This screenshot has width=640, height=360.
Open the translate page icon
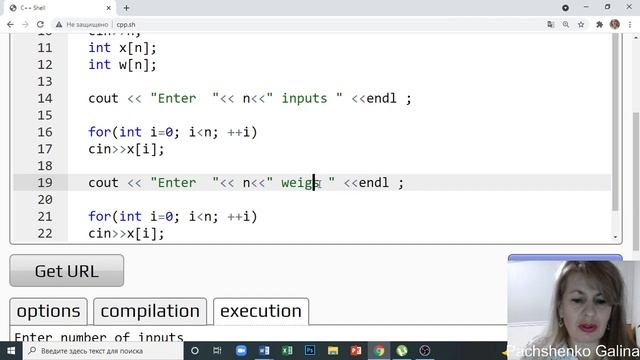point(551,24)
